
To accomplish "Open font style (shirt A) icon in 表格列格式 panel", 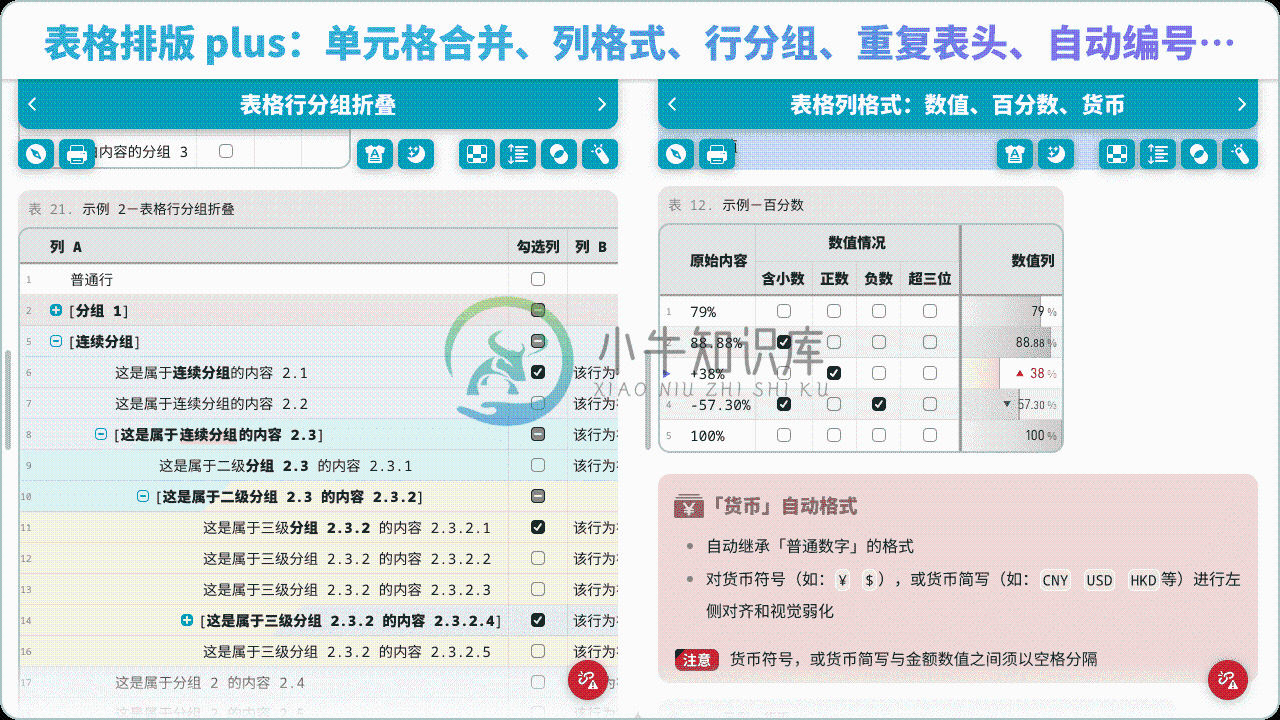I will point(1015,154).
